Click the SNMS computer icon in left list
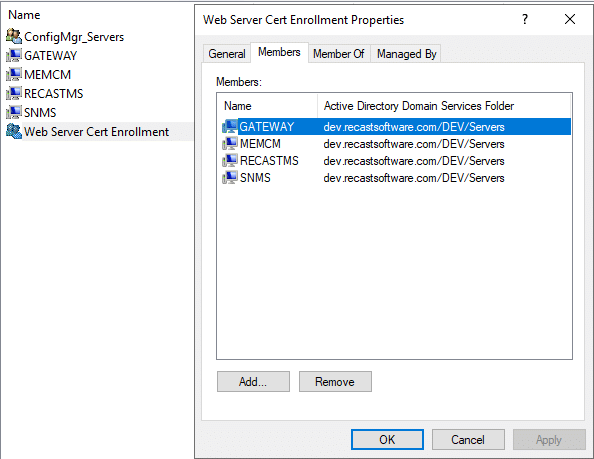594x459 pixels. (x=14, y=112)
